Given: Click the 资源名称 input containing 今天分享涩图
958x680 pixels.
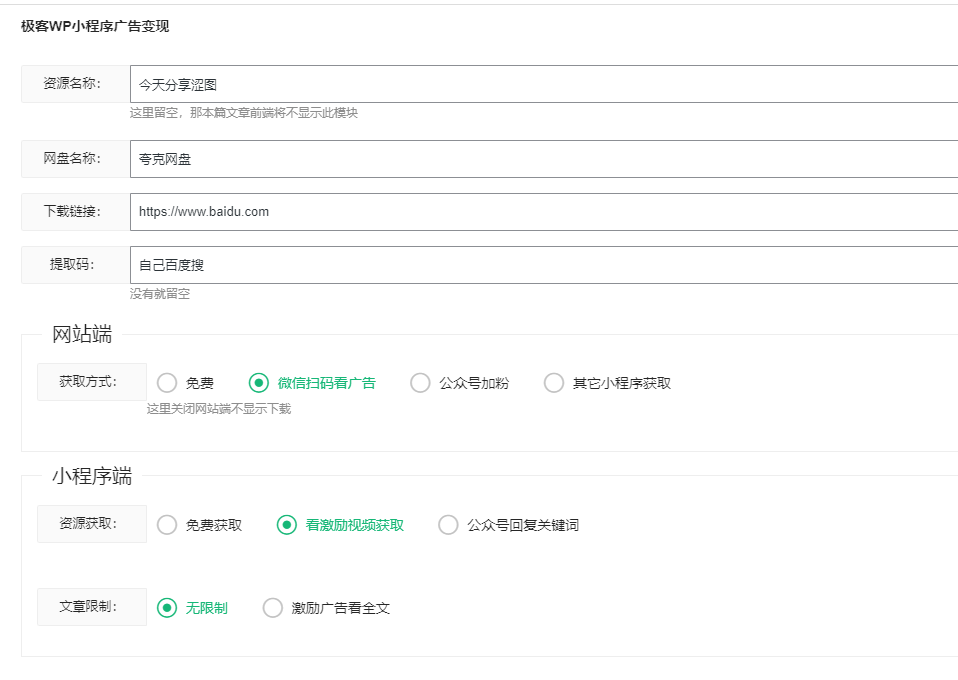Looking at the screenshot, I should point(400,83).
